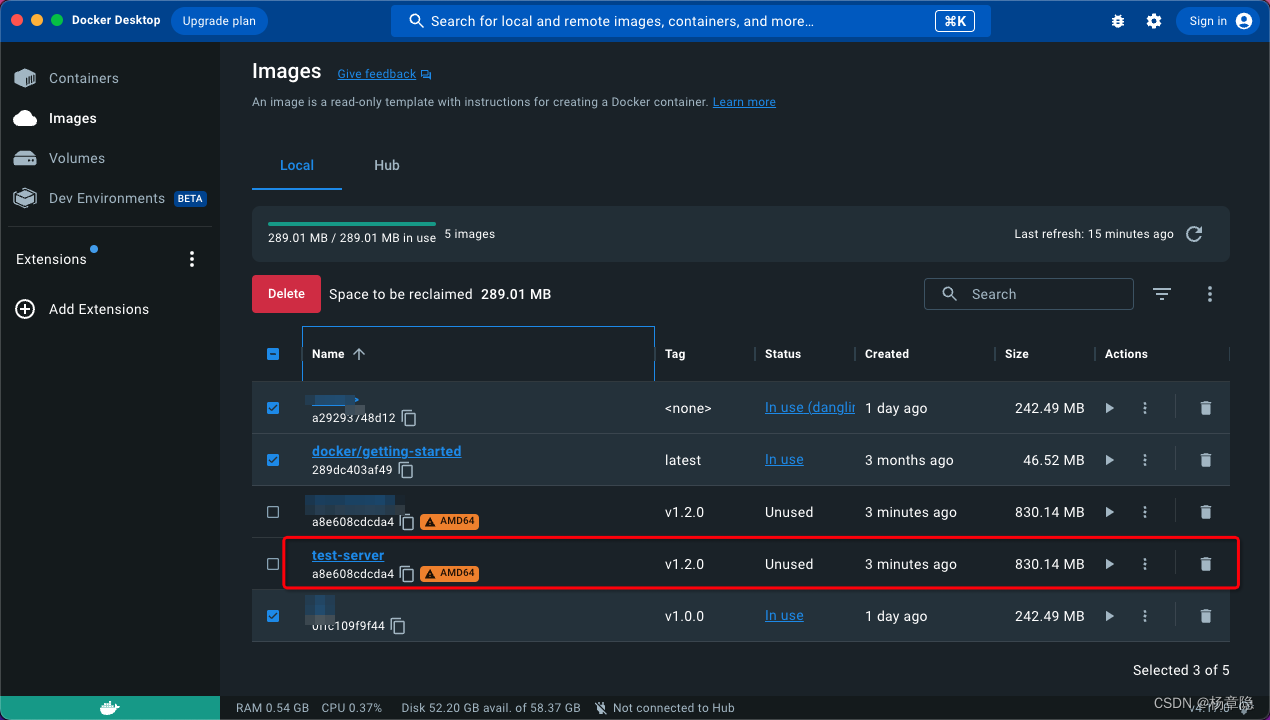Open Settings gear icon in title bar
The height and width of the screenshot is (720, 1270).
click(x=1154, y=21)
